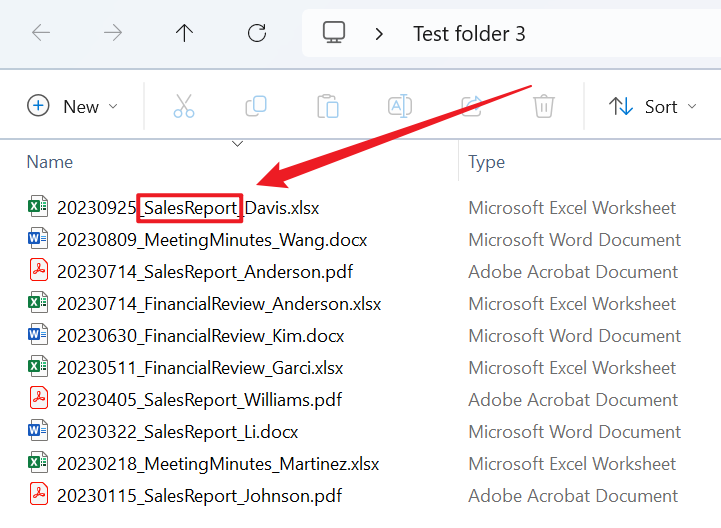Expand the breadcrumb chevron before Test folder 3

coord(379,34)
